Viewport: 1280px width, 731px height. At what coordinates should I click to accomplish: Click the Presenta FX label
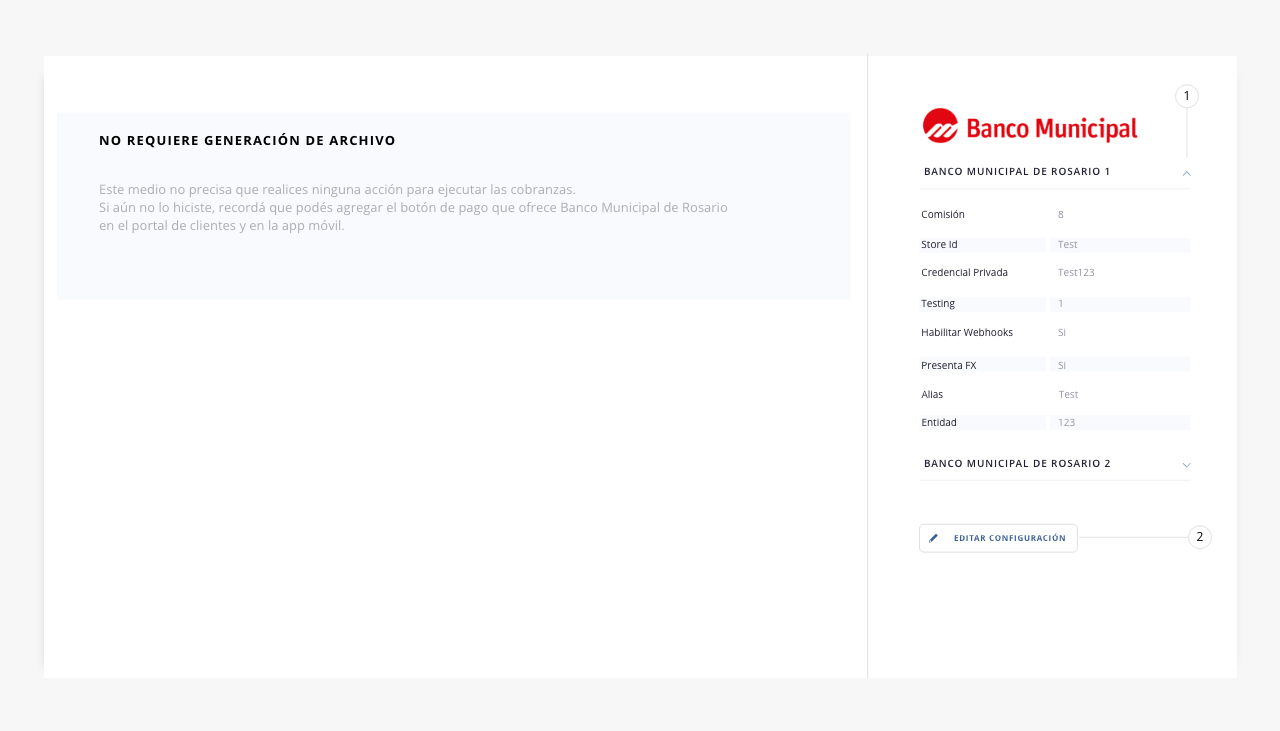[948, 366]
